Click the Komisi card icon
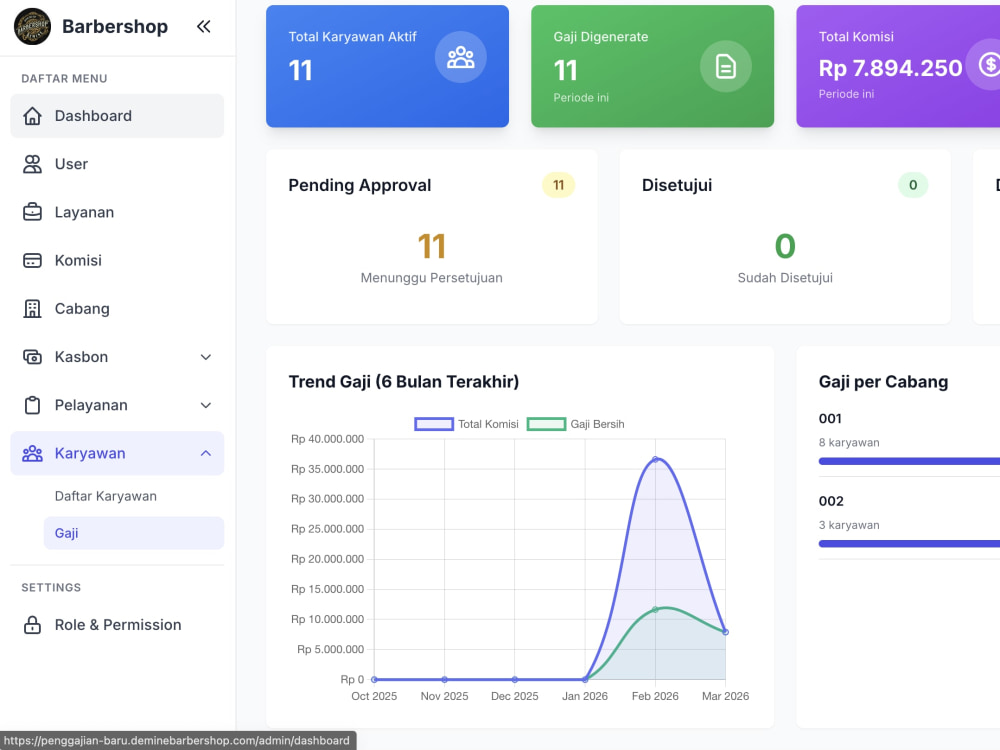This screenshot has width=1000, height=750. click(x=33, y=260)
